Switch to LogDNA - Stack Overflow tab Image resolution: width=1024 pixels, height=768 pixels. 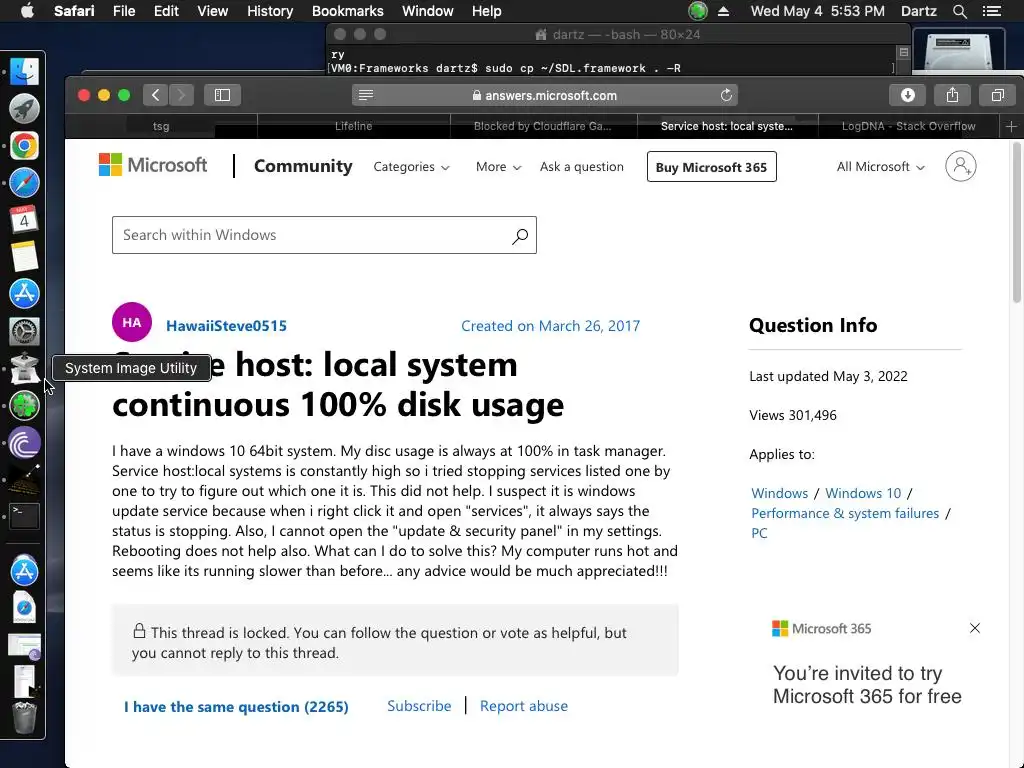908,126
